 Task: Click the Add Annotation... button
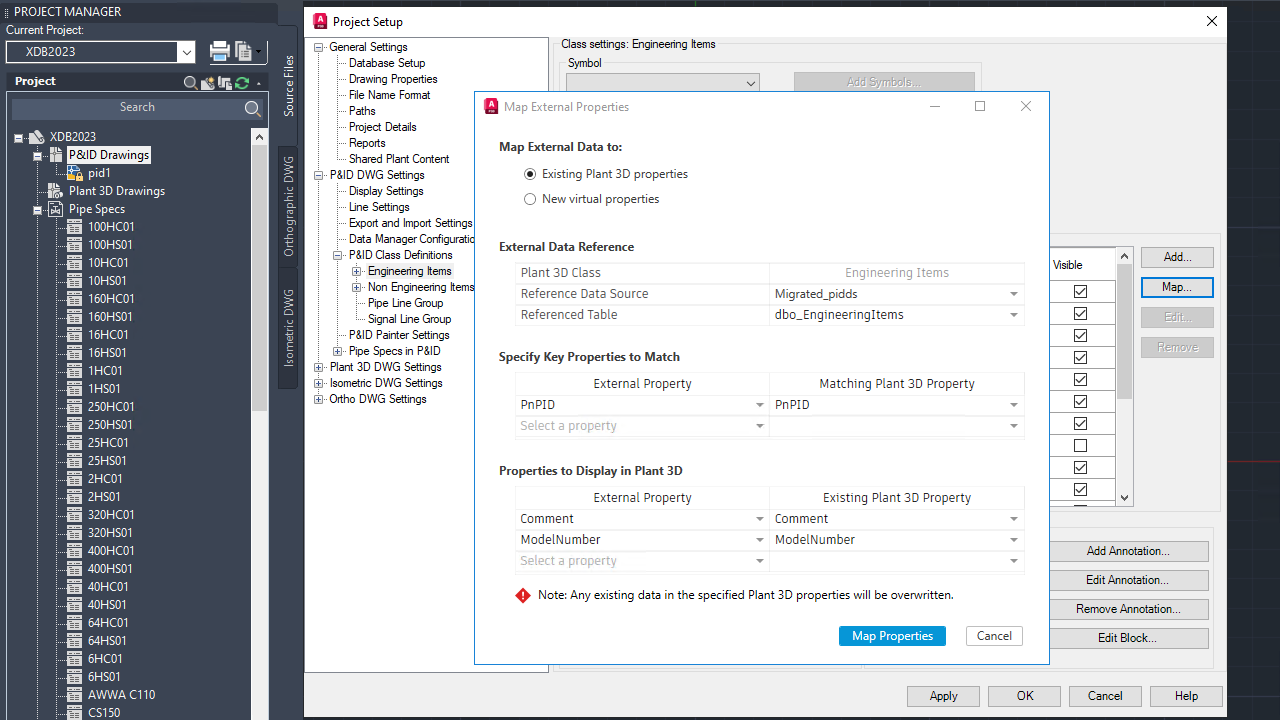tap(1128, 551)
